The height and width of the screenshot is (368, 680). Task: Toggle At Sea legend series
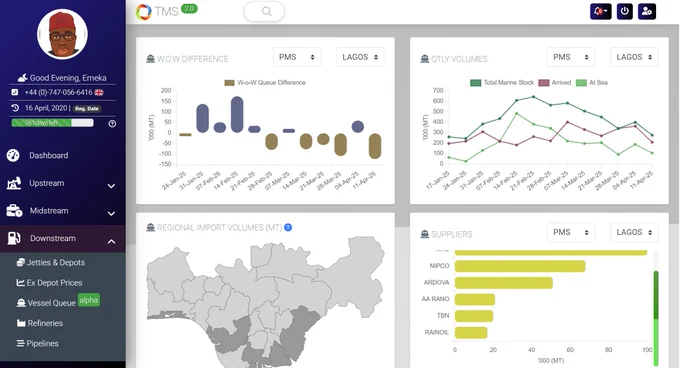coord(592,82)
